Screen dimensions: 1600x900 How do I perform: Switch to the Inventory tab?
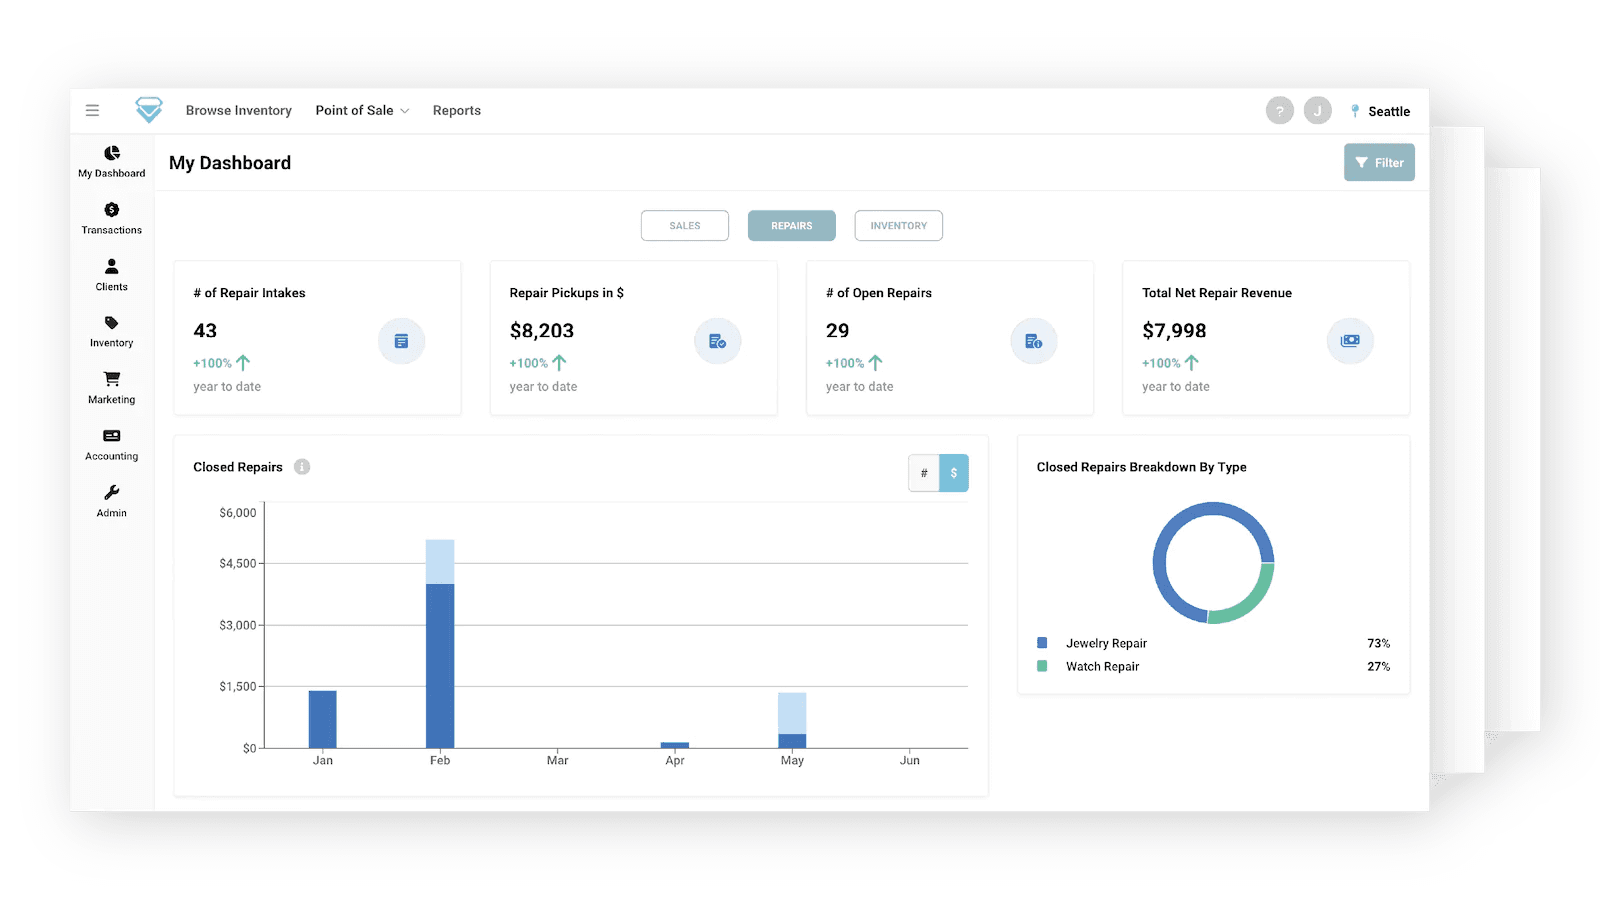[x=898, y=226]
